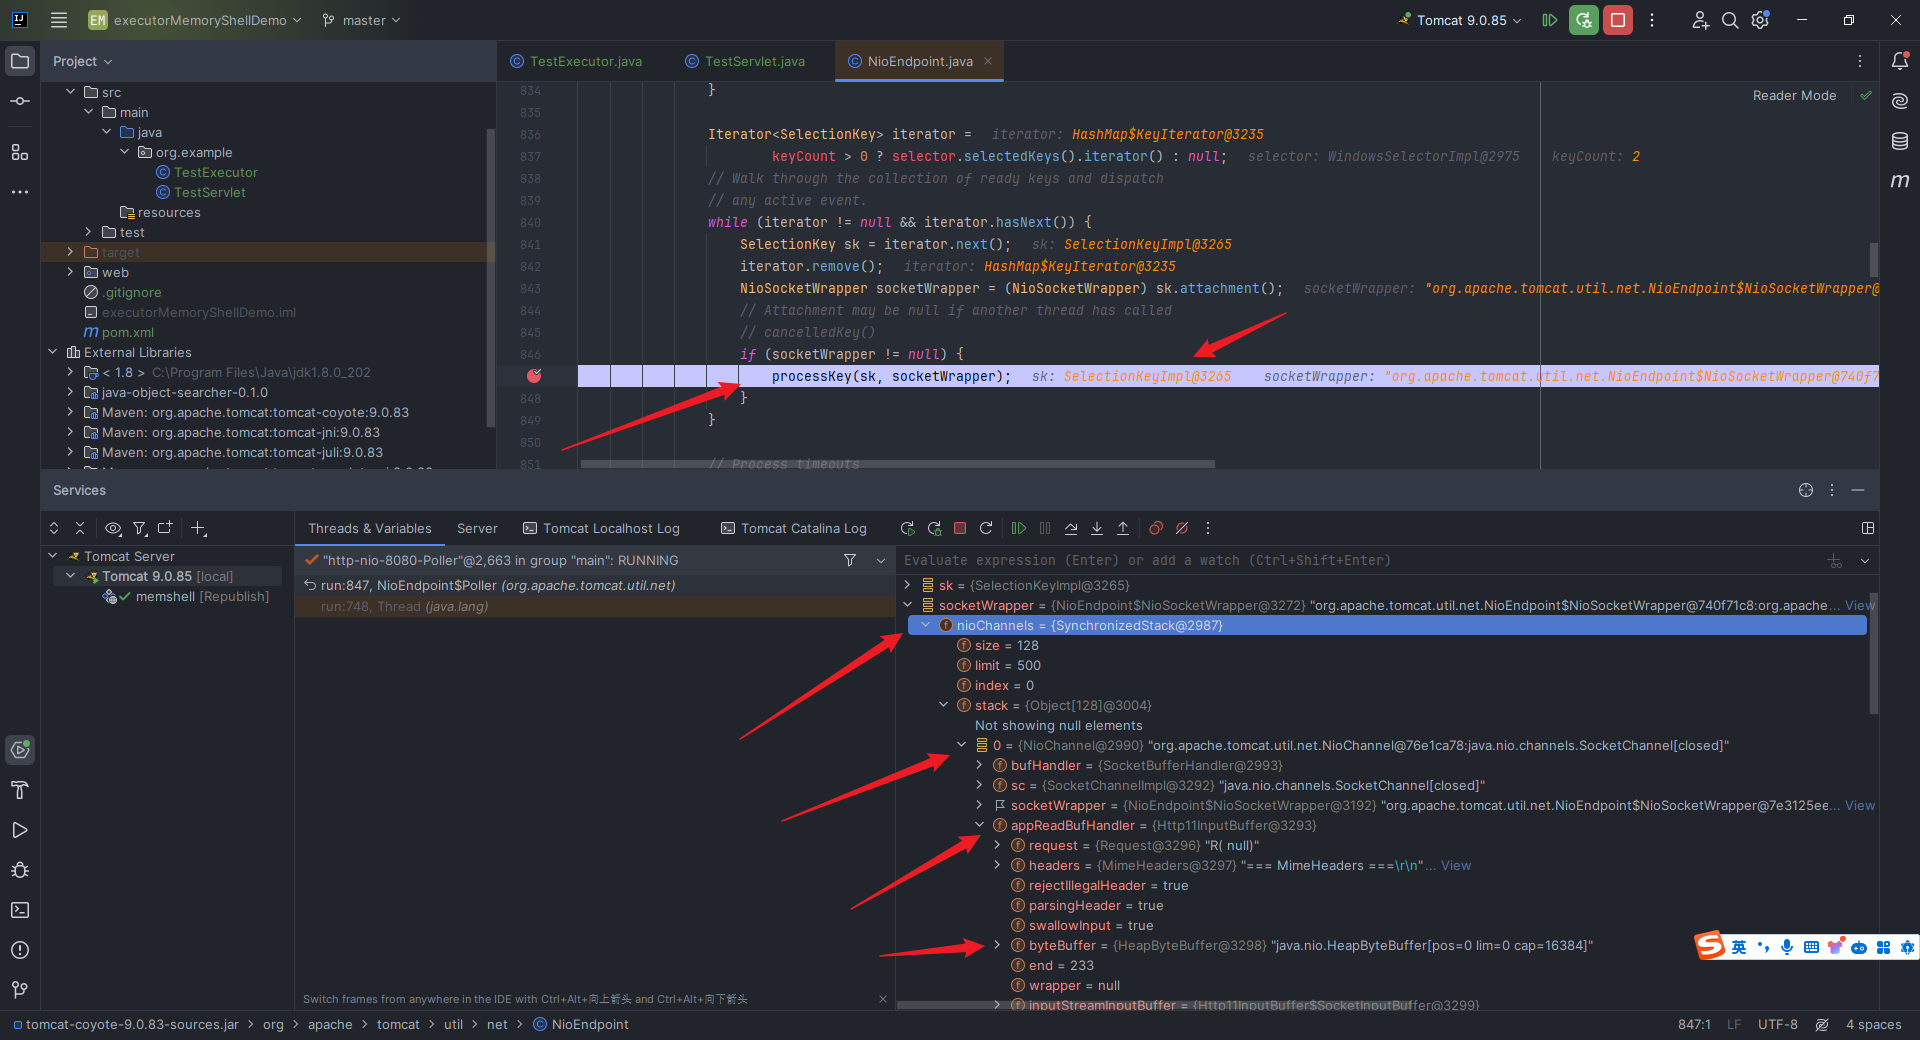Open the Problems tool window

pos(20,950)
